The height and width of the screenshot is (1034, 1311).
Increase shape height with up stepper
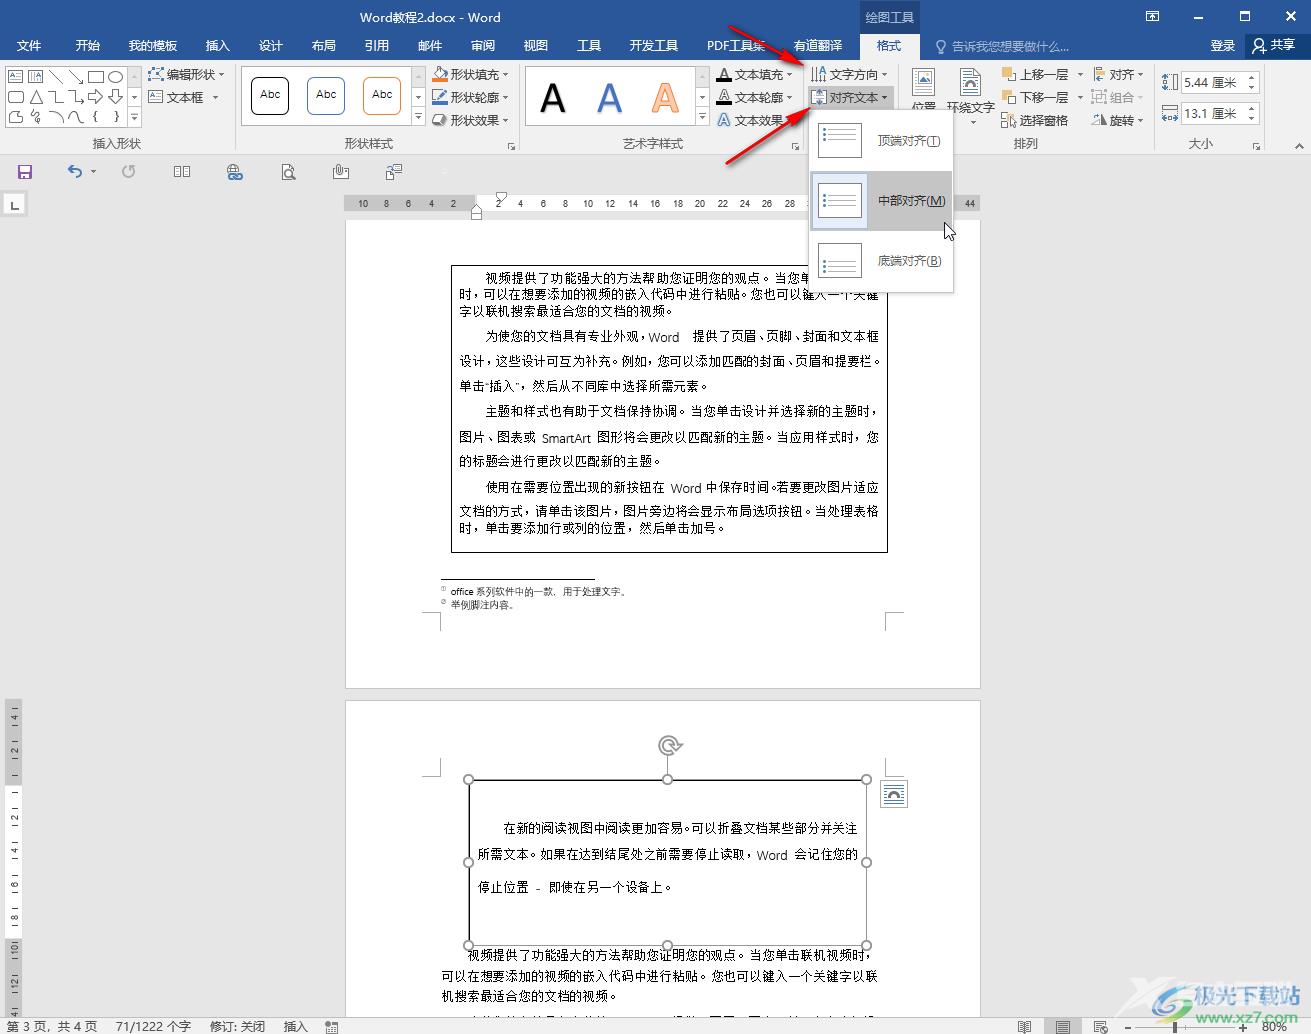click(x=1251, y=77)
